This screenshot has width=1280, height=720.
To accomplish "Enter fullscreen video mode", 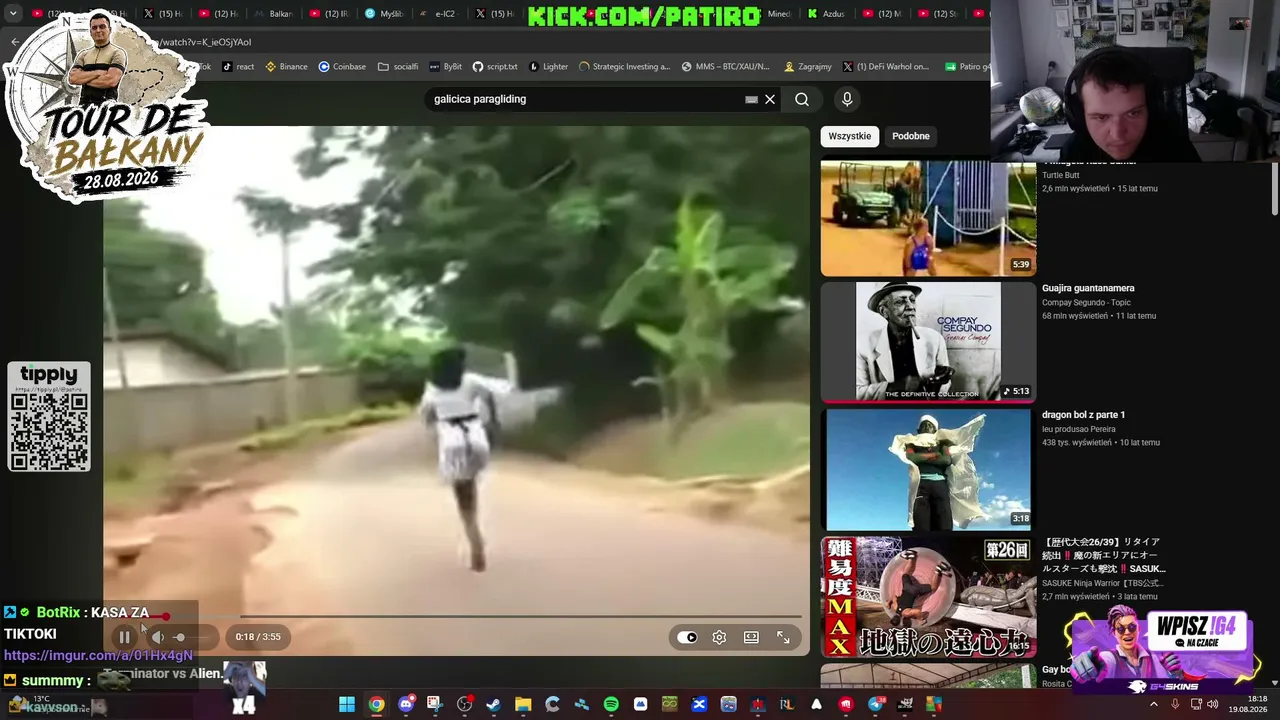I will (x=783, y=637).
